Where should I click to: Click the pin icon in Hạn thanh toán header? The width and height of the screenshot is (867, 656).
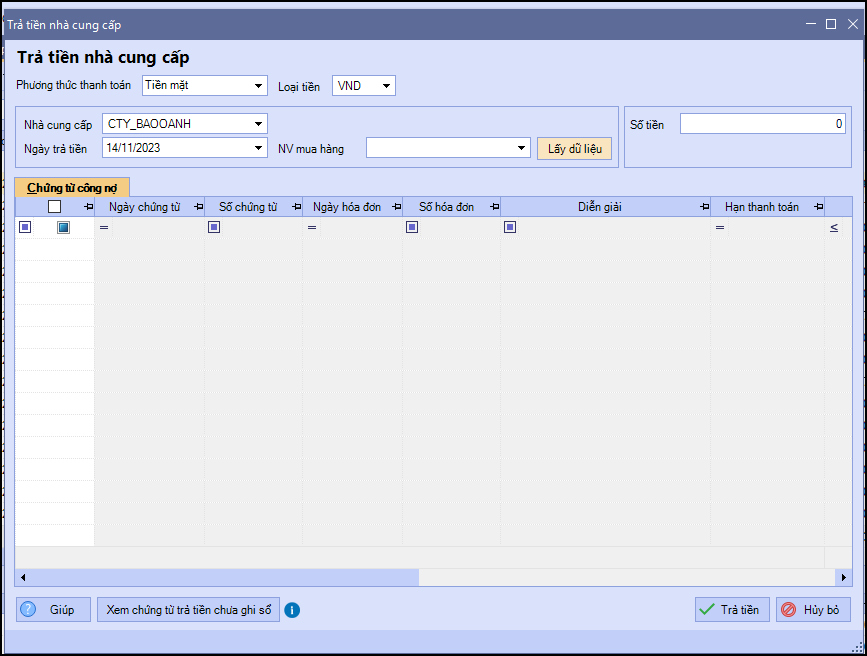pos(818,207)
